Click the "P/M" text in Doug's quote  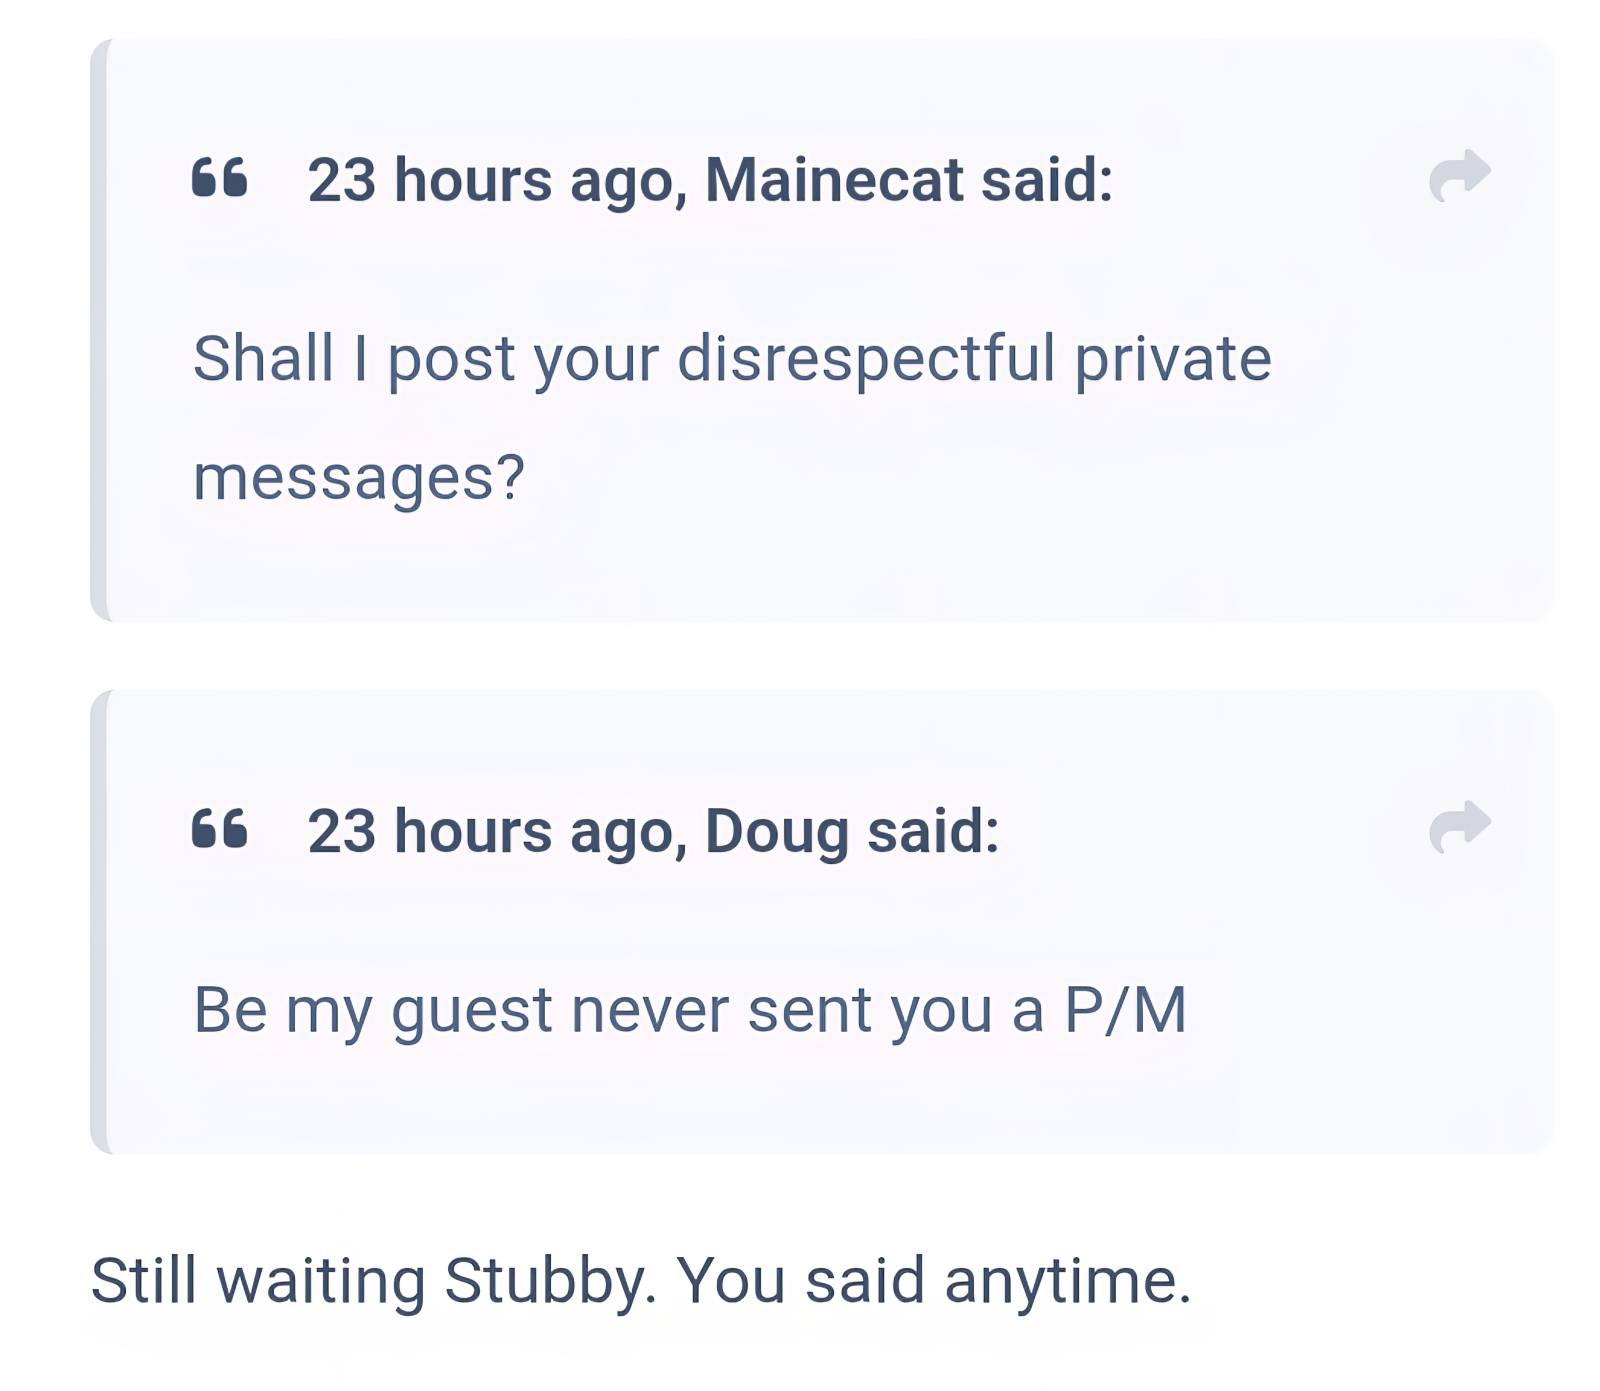(x=1124, y=1009)
